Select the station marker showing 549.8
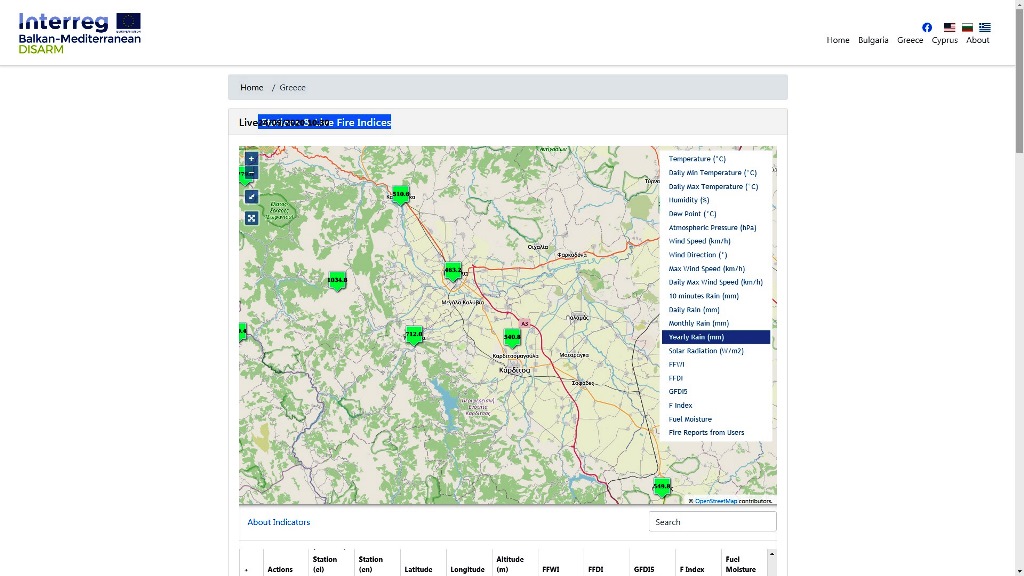The width and height of the screenshot is (1024, 576). [x=662, y=487]
